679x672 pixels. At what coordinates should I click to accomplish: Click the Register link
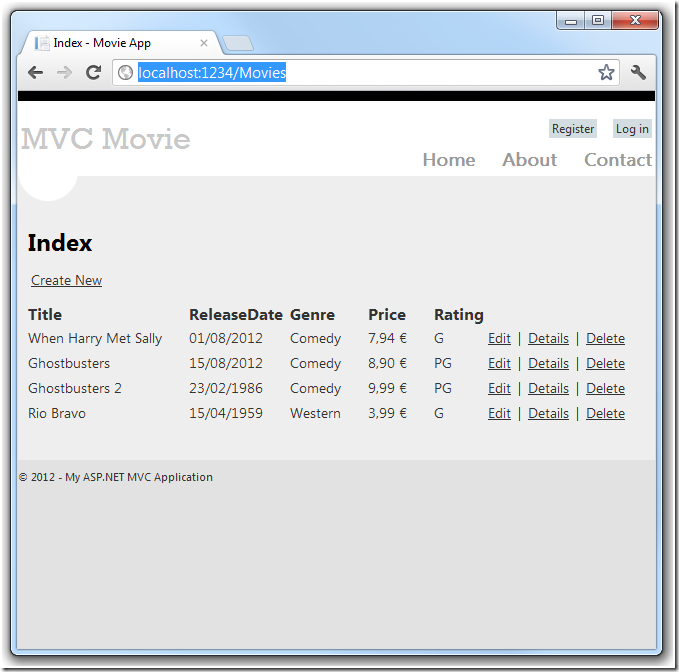(573, 129)
